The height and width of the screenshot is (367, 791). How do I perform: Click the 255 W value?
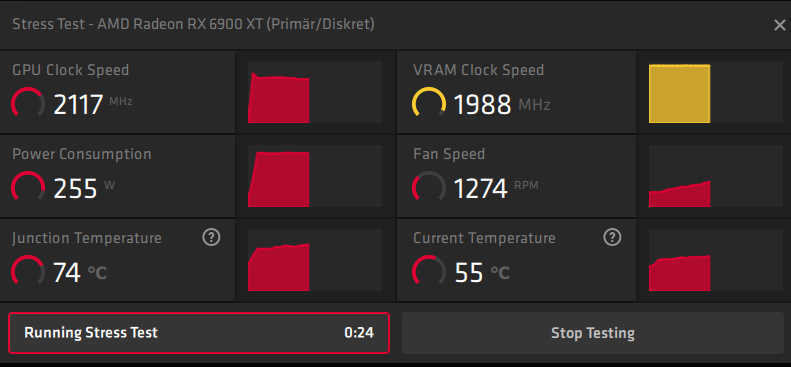84,189
